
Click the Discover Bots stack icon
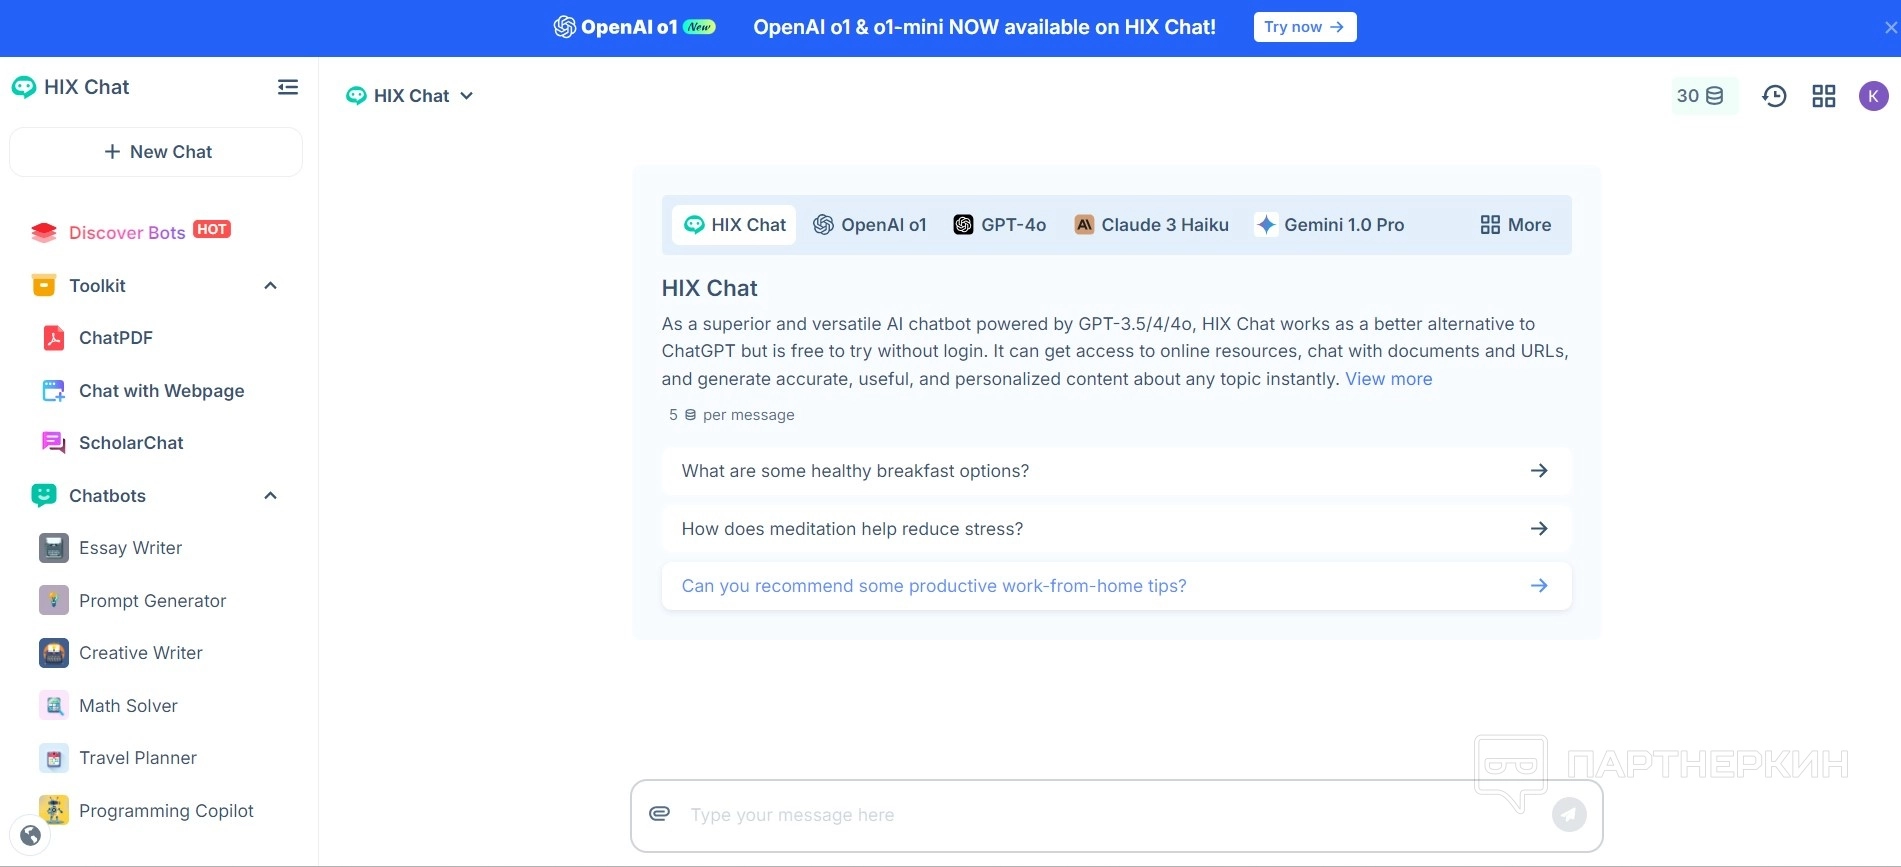point(44,233)
